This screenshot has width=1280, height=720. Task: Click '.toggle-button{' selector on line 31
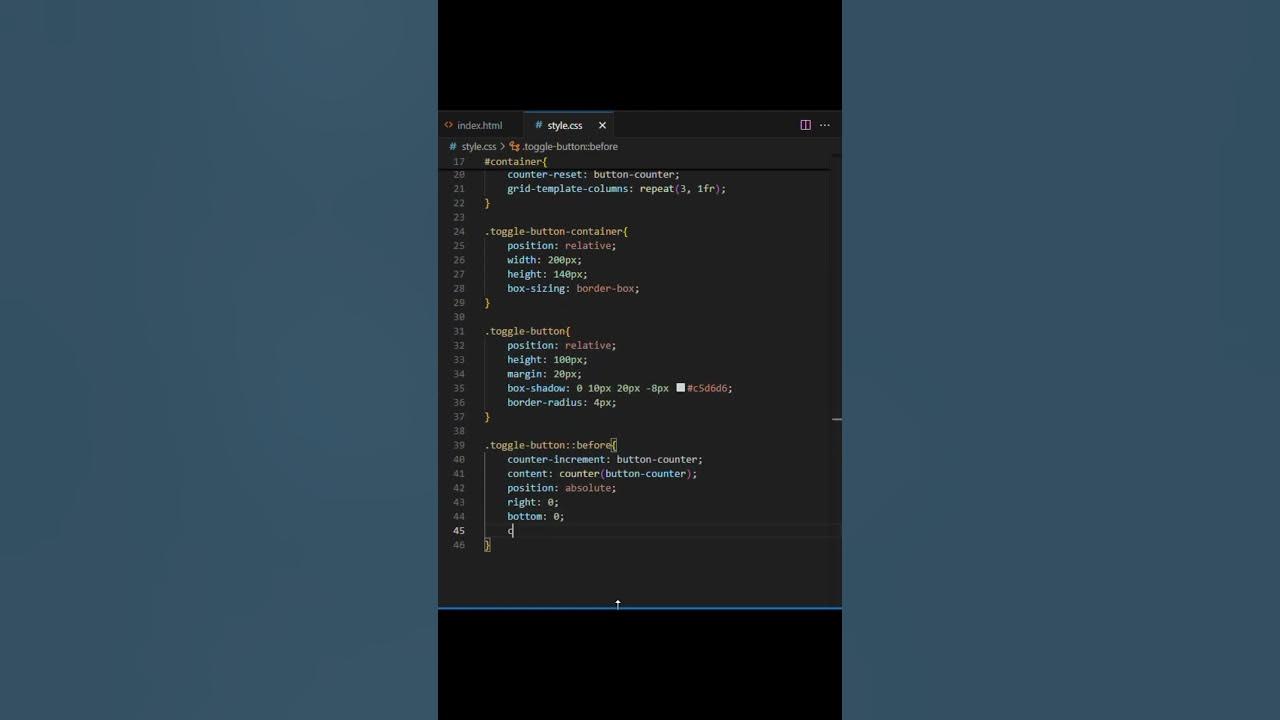(x=527, y=331)
